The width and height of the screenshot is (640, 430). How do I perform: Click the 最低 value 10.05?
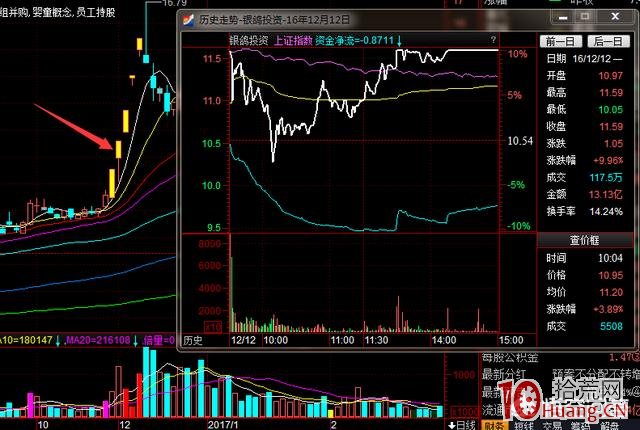coord(611,110)
